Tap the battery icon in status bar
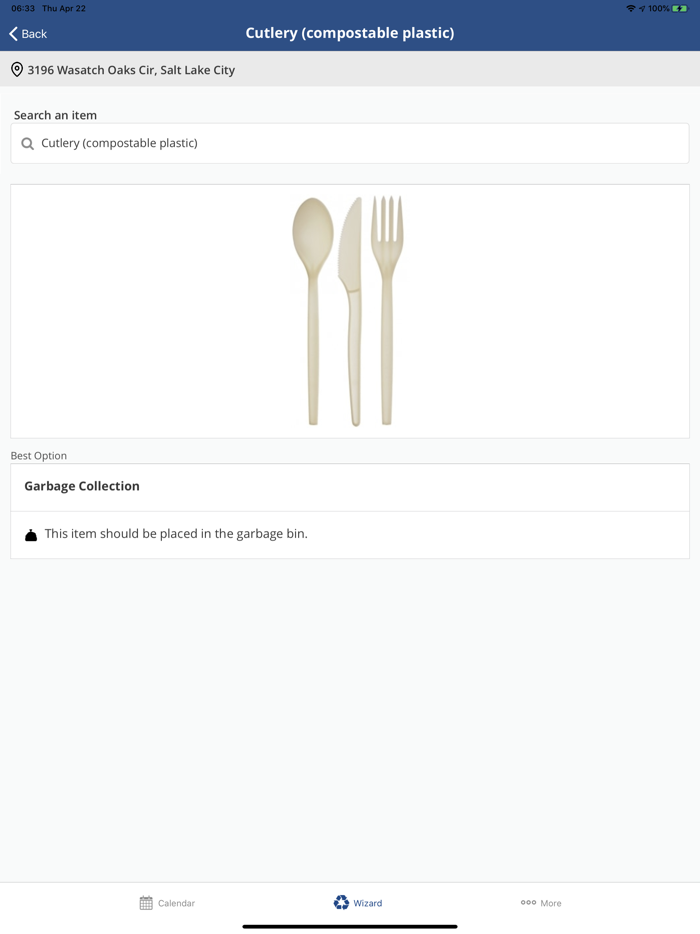Screen dimensions: 700x934 point(680,8)
